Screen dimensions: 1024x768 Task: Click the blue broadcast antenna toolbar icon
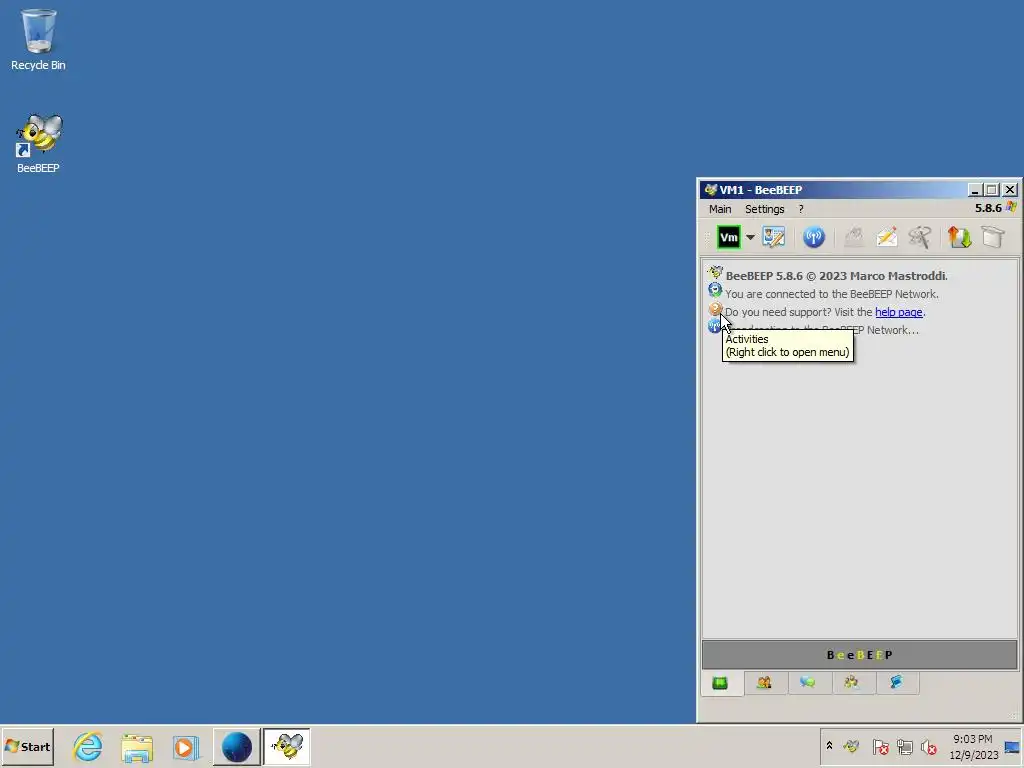coord(814,237)
